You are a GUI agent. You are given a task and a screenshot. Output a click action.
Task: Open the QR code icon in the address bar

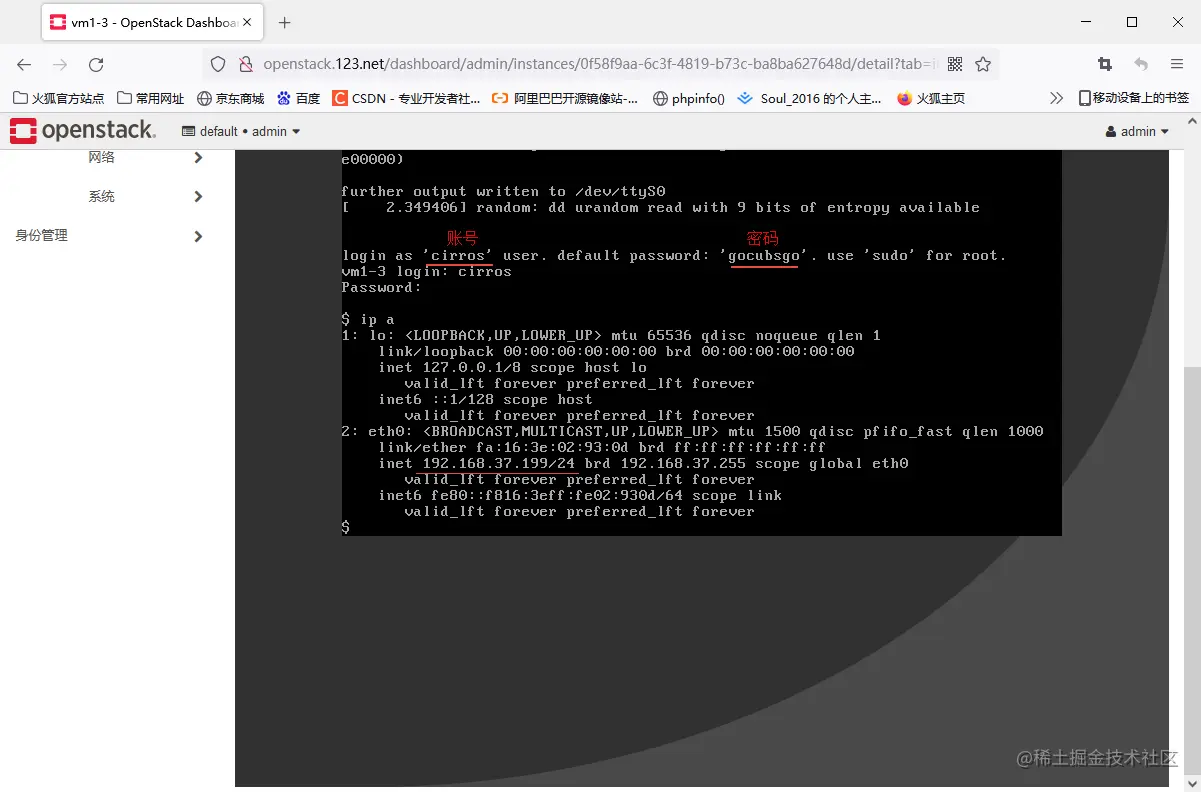955,64
